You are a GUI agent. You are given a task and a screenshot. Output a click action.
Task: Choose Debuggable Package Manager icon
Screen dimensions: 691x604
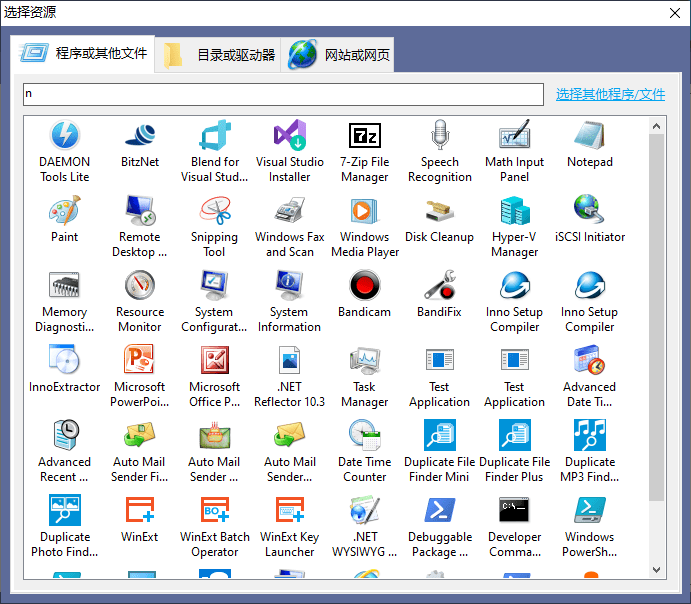pyautogui.click(x=439, y=510)
